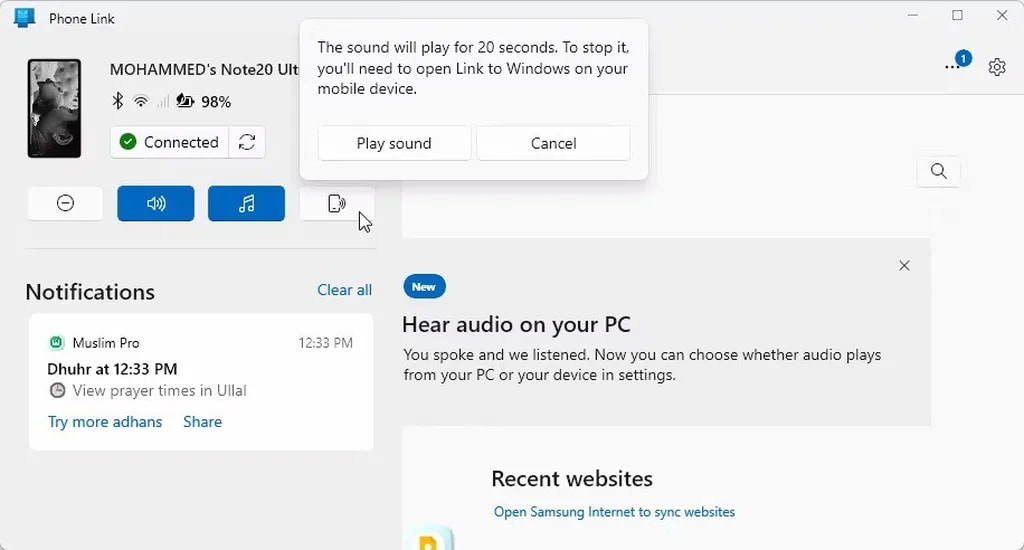Toggle Do Not Disturb on the phone
The height and width of the screenshot is (550, 1024).
(65, 203)
